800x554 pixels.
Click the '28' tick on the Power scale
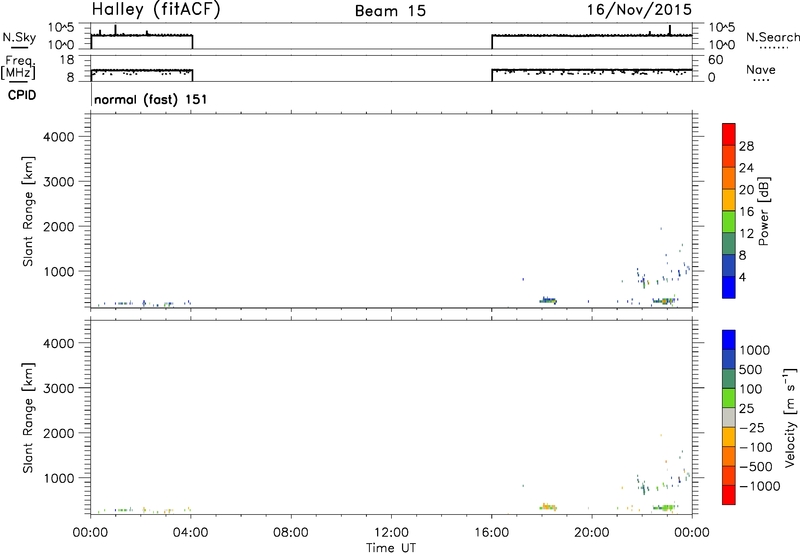coord(746,146)
